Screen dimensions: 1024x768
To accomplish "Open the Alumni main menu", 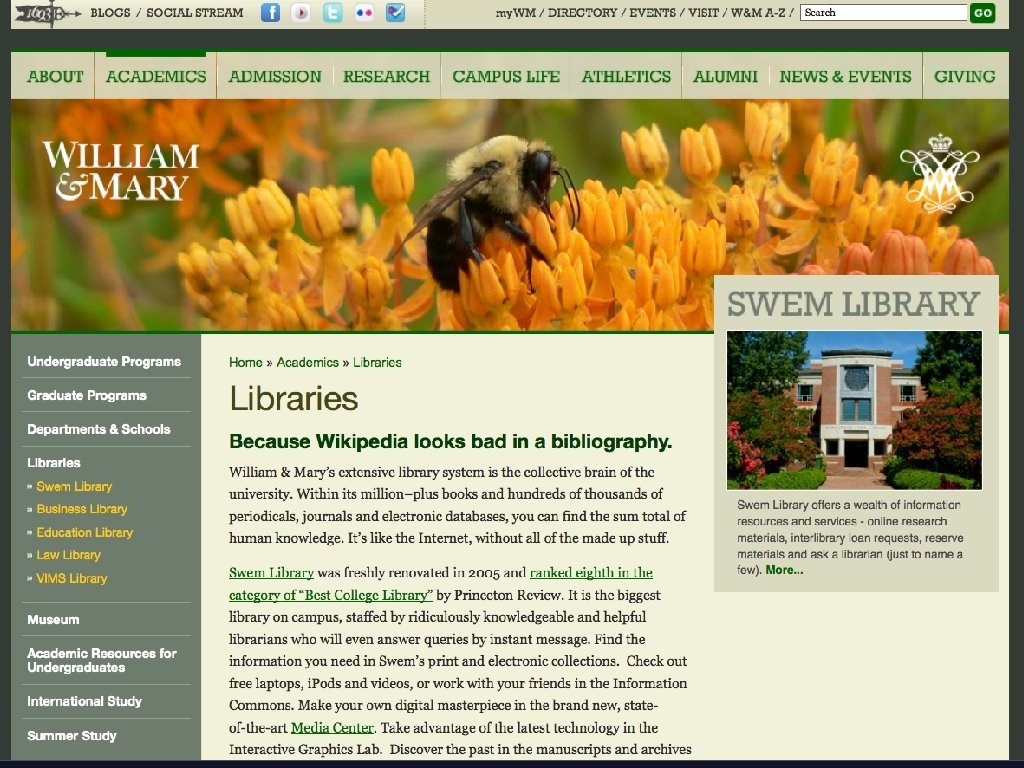I will point(726,76).
